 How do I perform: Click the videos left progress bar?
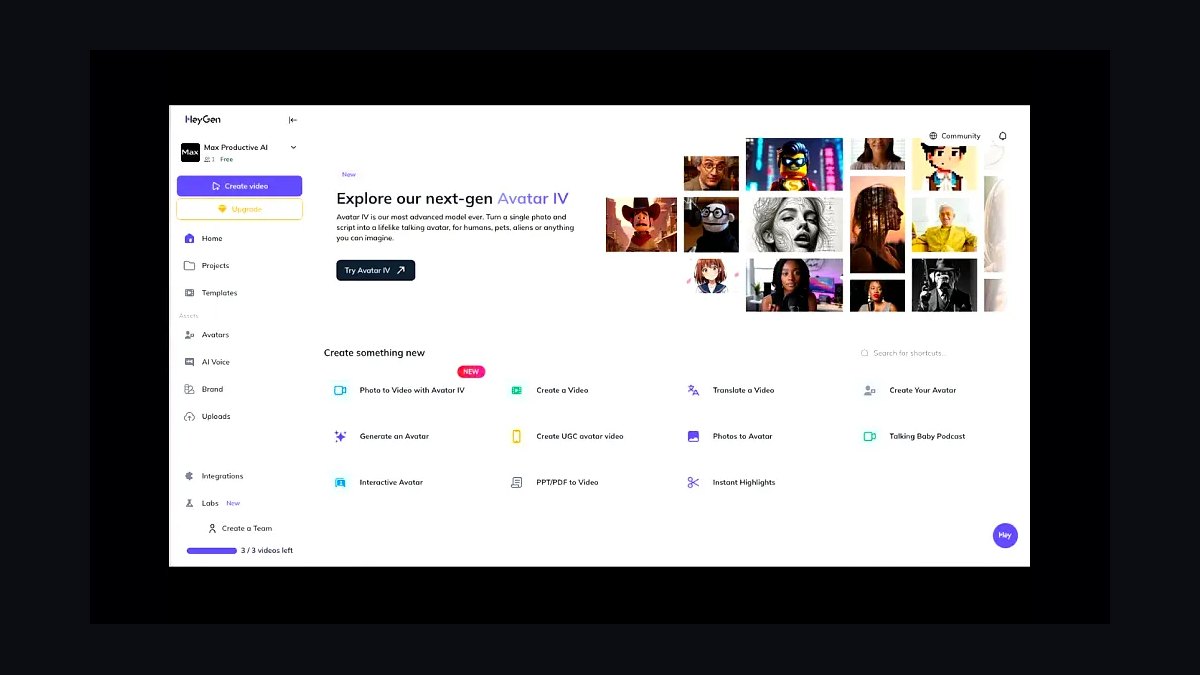coord(212,551)
